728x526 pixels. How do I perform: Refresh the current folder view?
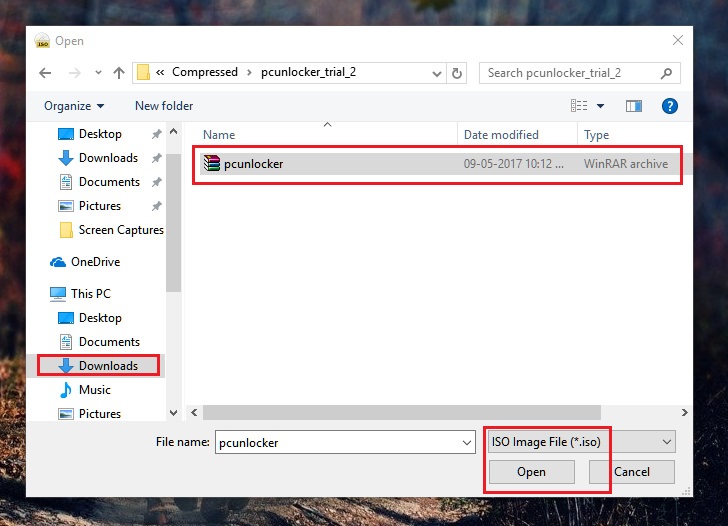(x=457, y=73)
